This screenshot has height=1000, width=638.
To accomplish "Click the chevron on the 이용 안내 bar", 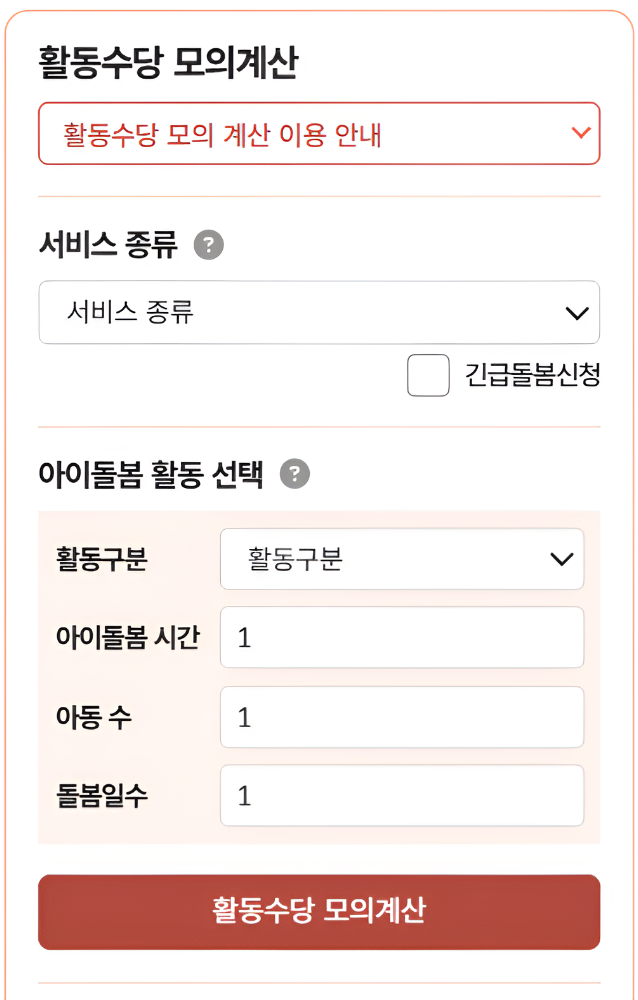I will [x=578, y=131].
